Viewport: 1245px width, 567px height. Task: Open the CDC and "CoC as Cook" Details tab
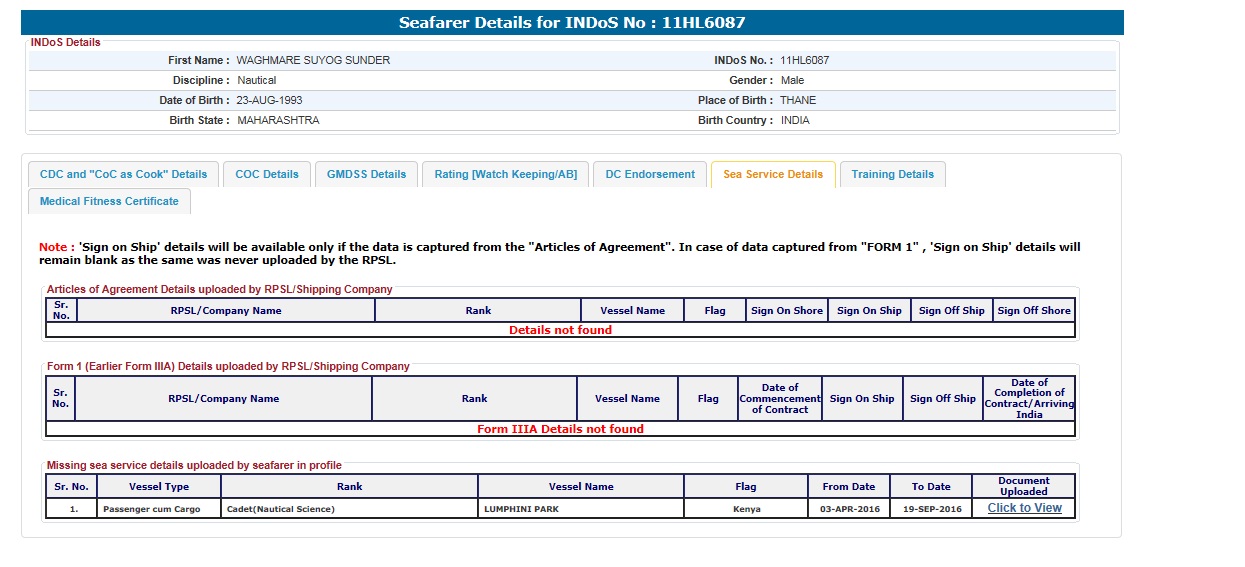point(123,174)
